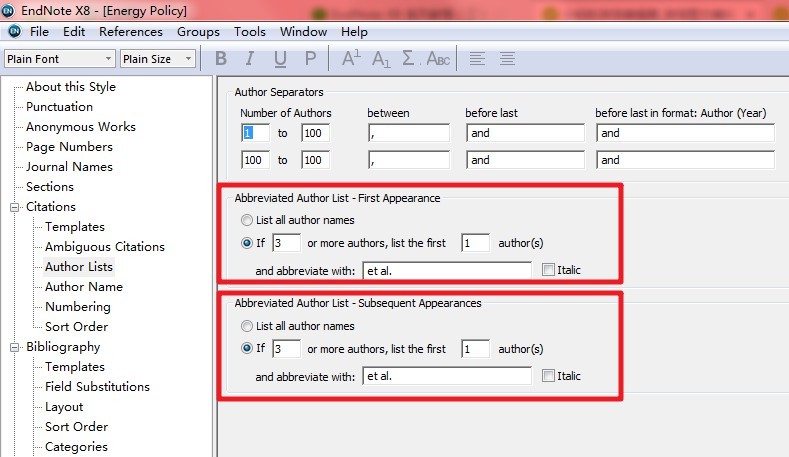Select Sort Order under Citations
Viewport: 789px width, 457px height.
[76, 327]
